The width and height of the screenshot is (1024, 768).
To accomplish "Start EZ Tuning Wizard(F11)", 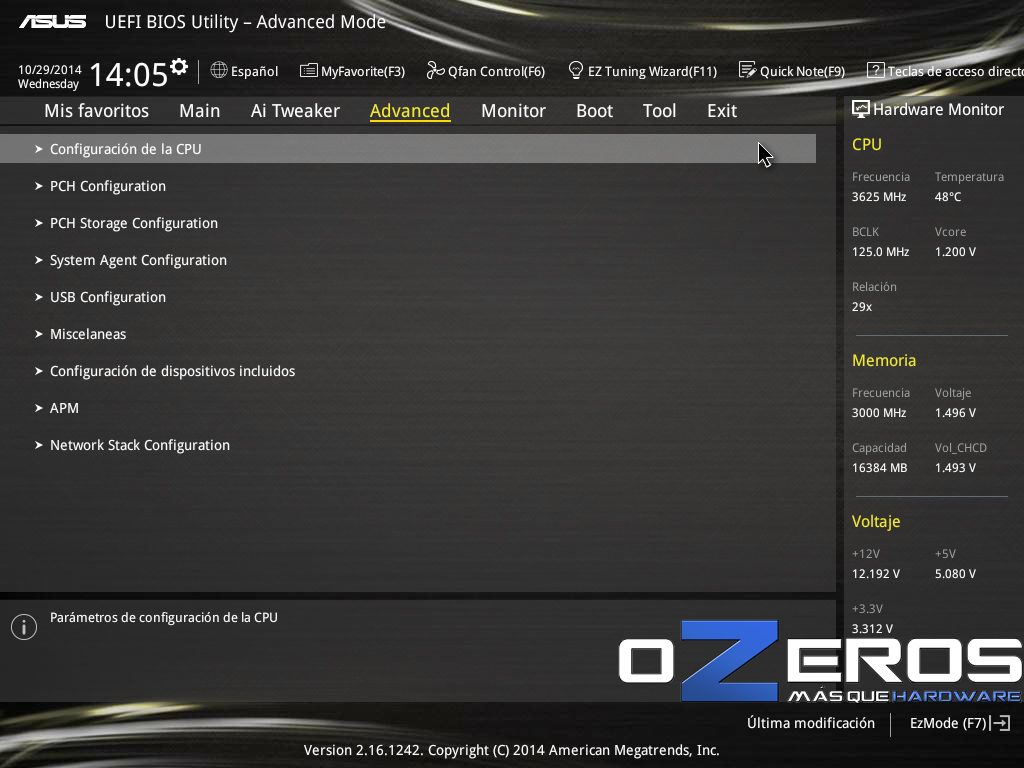I will 643,71.
